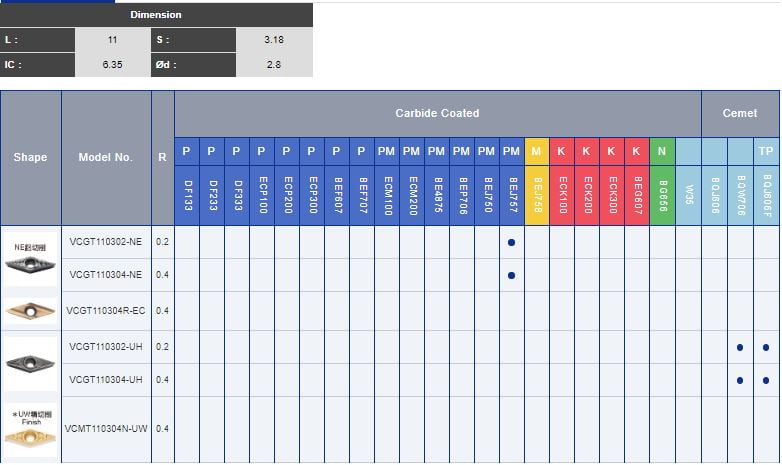782x465 pixels.
Task: Click the gold VCGT110304R-EC insert image
Action: [31, 310]
